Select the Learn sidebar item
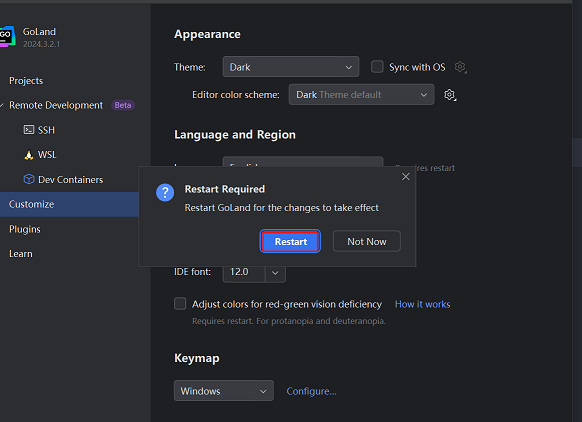Viewport: 582px width, 422px height. tap(21, 254)
